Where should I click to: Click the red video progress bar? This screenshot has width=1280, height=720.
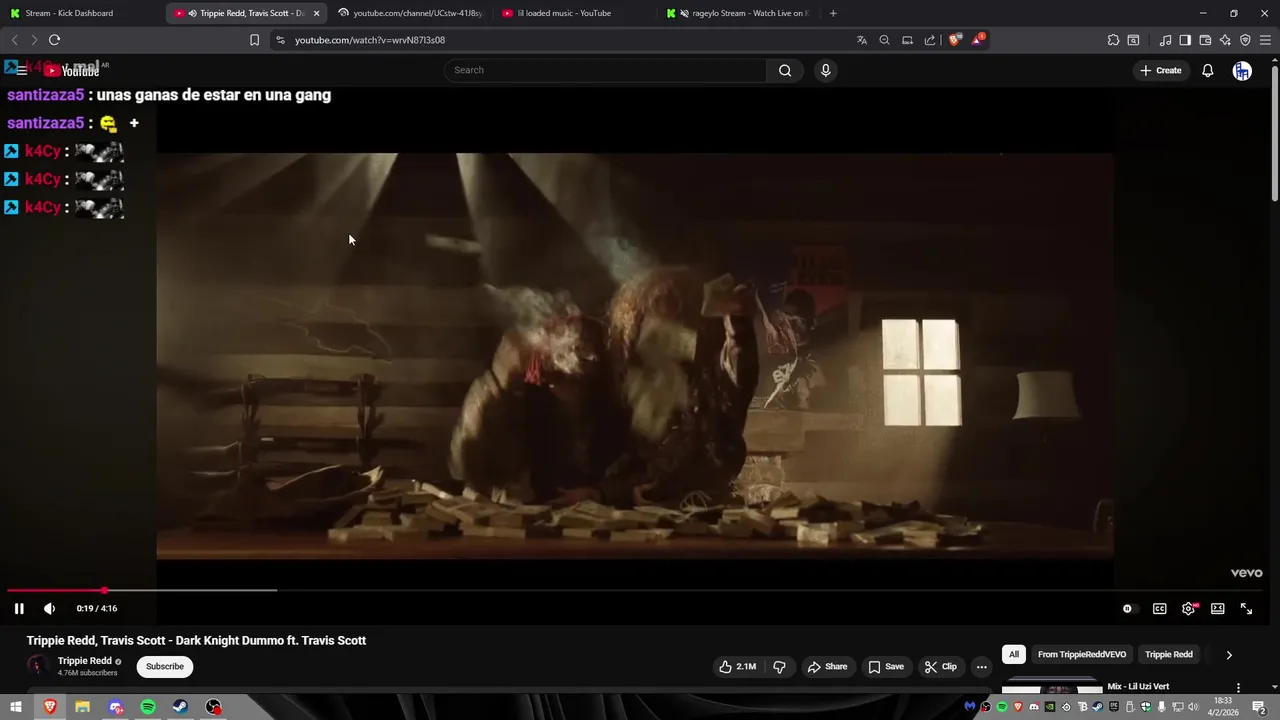click(56, 590)
